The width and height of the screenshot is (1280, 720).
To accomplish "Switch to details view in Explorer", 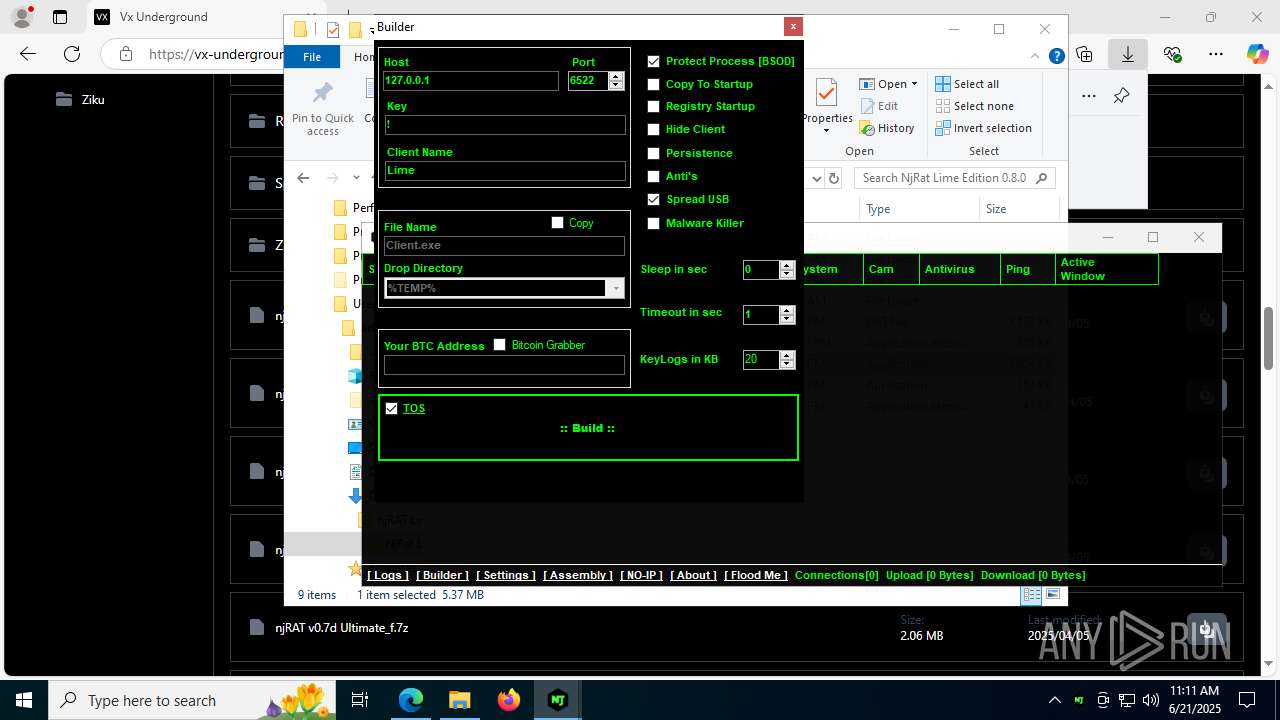I will click(x=1031, y=595).
